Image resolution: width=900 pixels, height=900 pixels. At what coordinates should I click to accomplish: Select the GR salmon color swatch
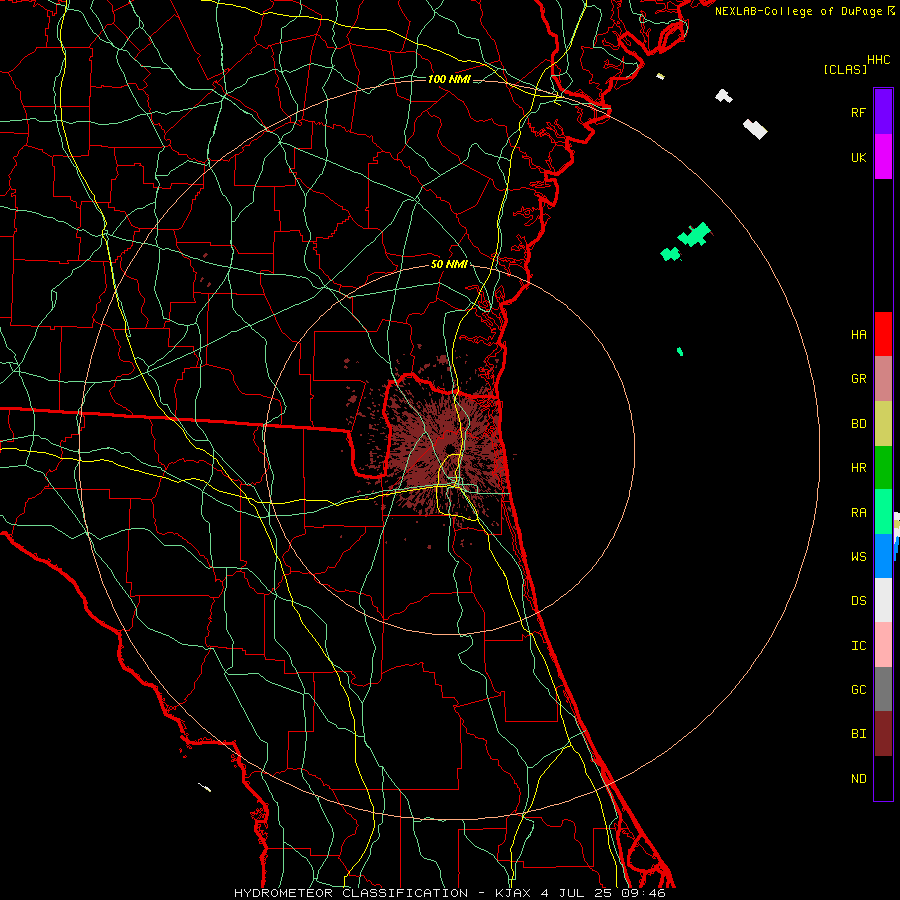883,379
